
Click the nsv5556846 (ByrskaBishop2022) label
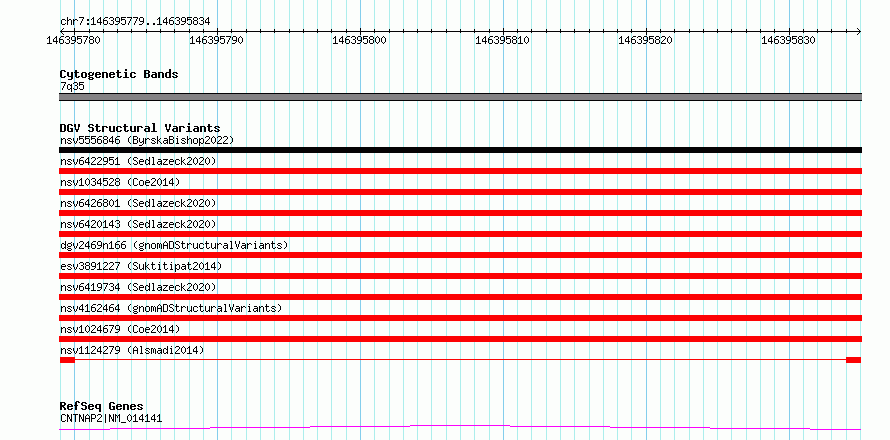[146, 140]
